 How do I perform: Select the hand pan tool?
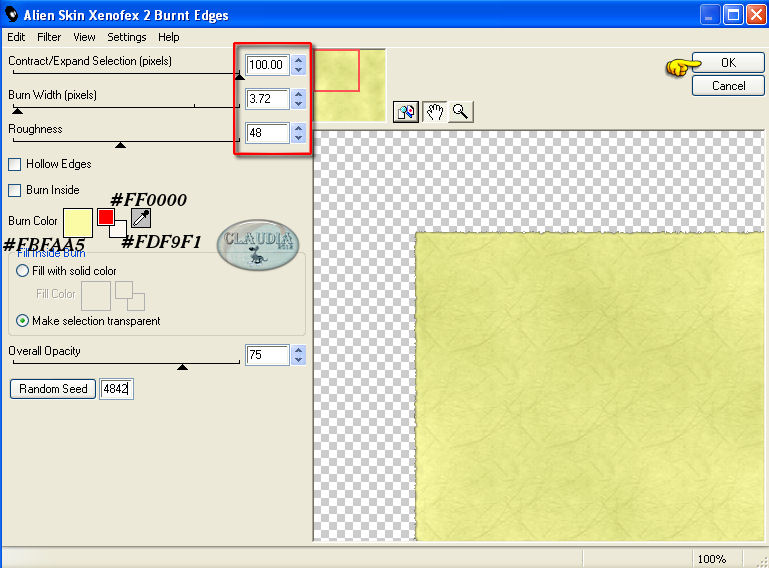[x=434, y=112]
